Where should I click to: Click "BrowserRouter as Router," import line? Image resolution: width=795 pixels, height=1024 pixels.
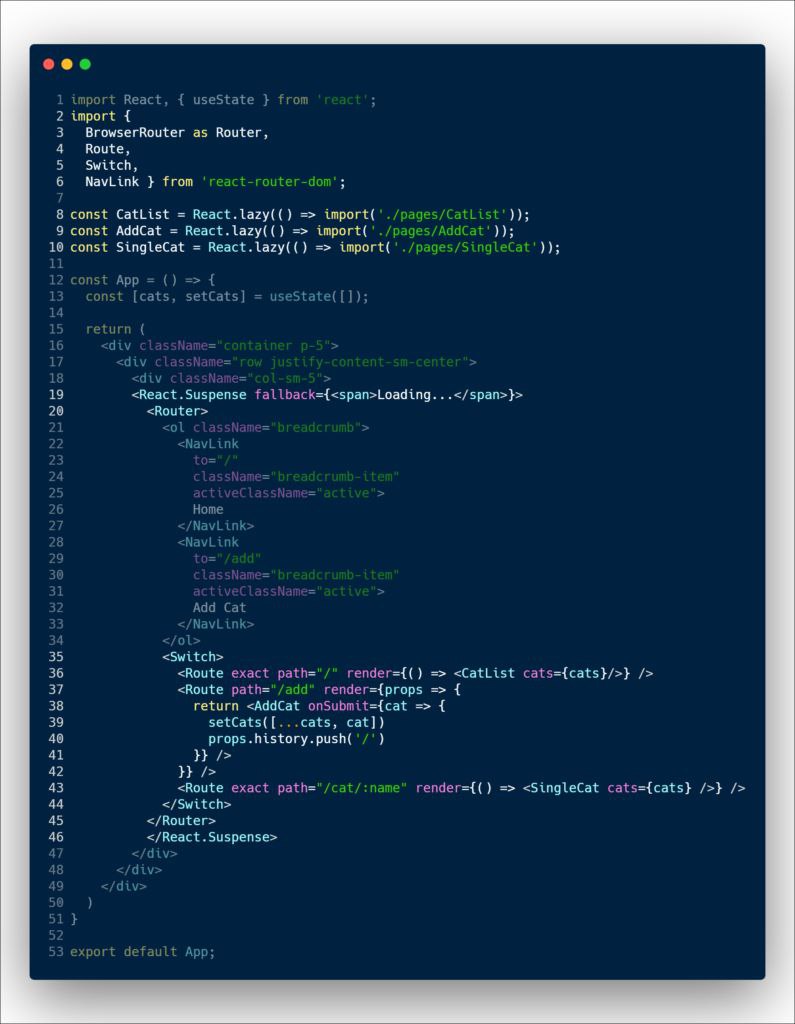(x=176, y=133)
